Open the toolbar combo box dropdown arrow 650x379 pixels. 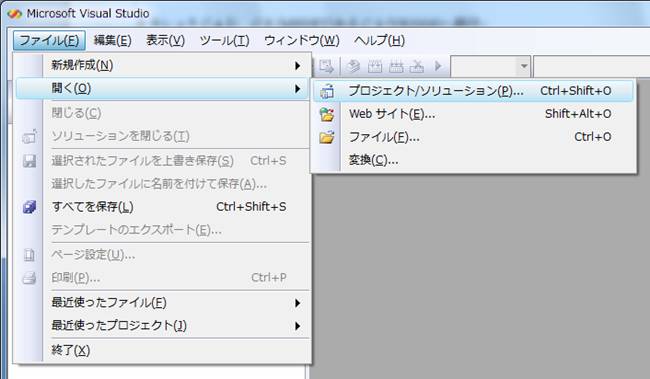(524, 66)
